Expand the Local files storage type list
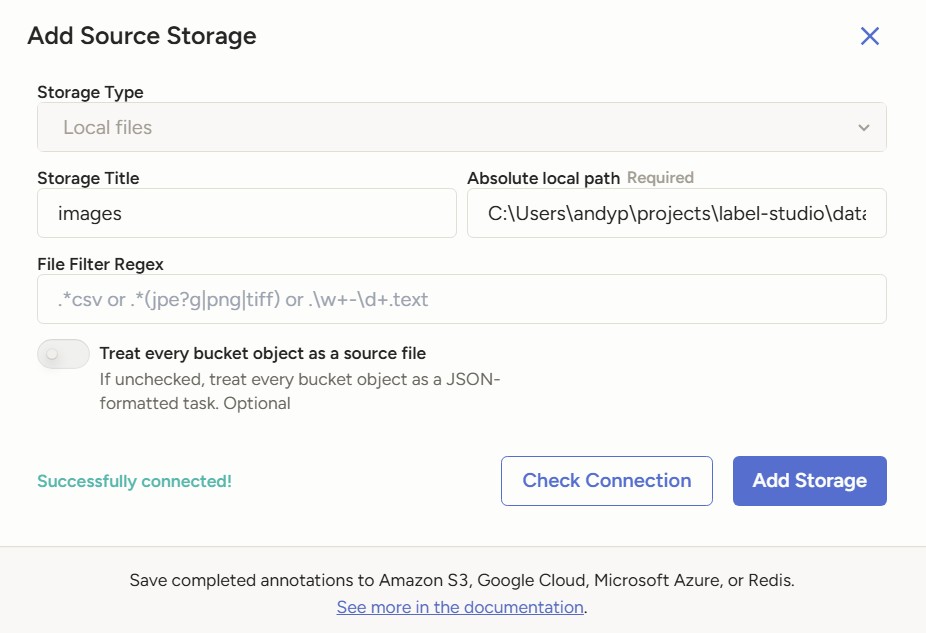Viewport: 926px width, 633px height. (462, 127)
